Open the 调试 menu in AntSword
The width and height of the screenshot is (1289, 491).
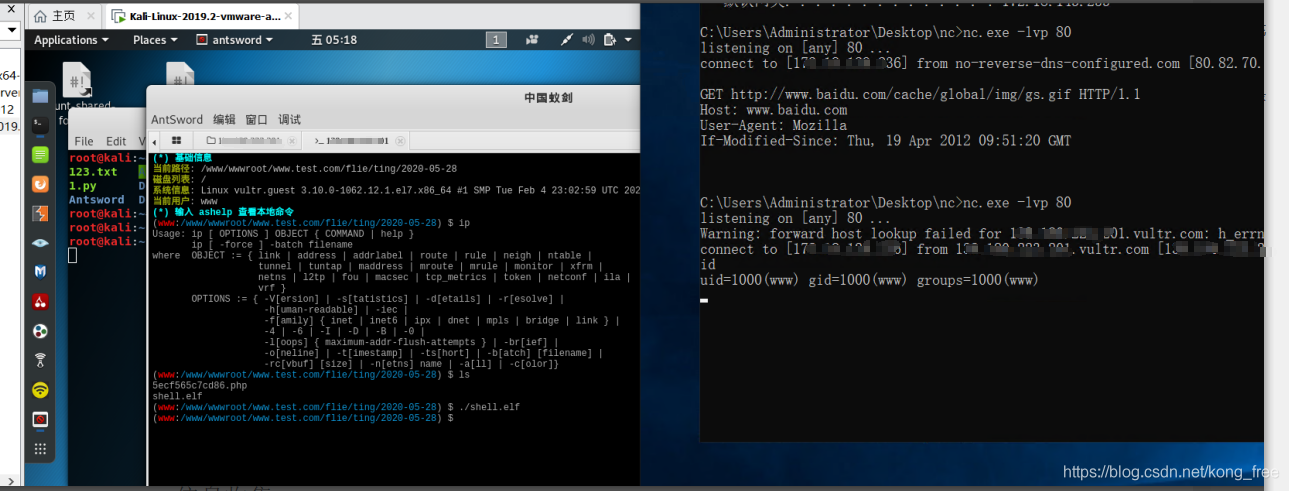[x=289, y=119]
